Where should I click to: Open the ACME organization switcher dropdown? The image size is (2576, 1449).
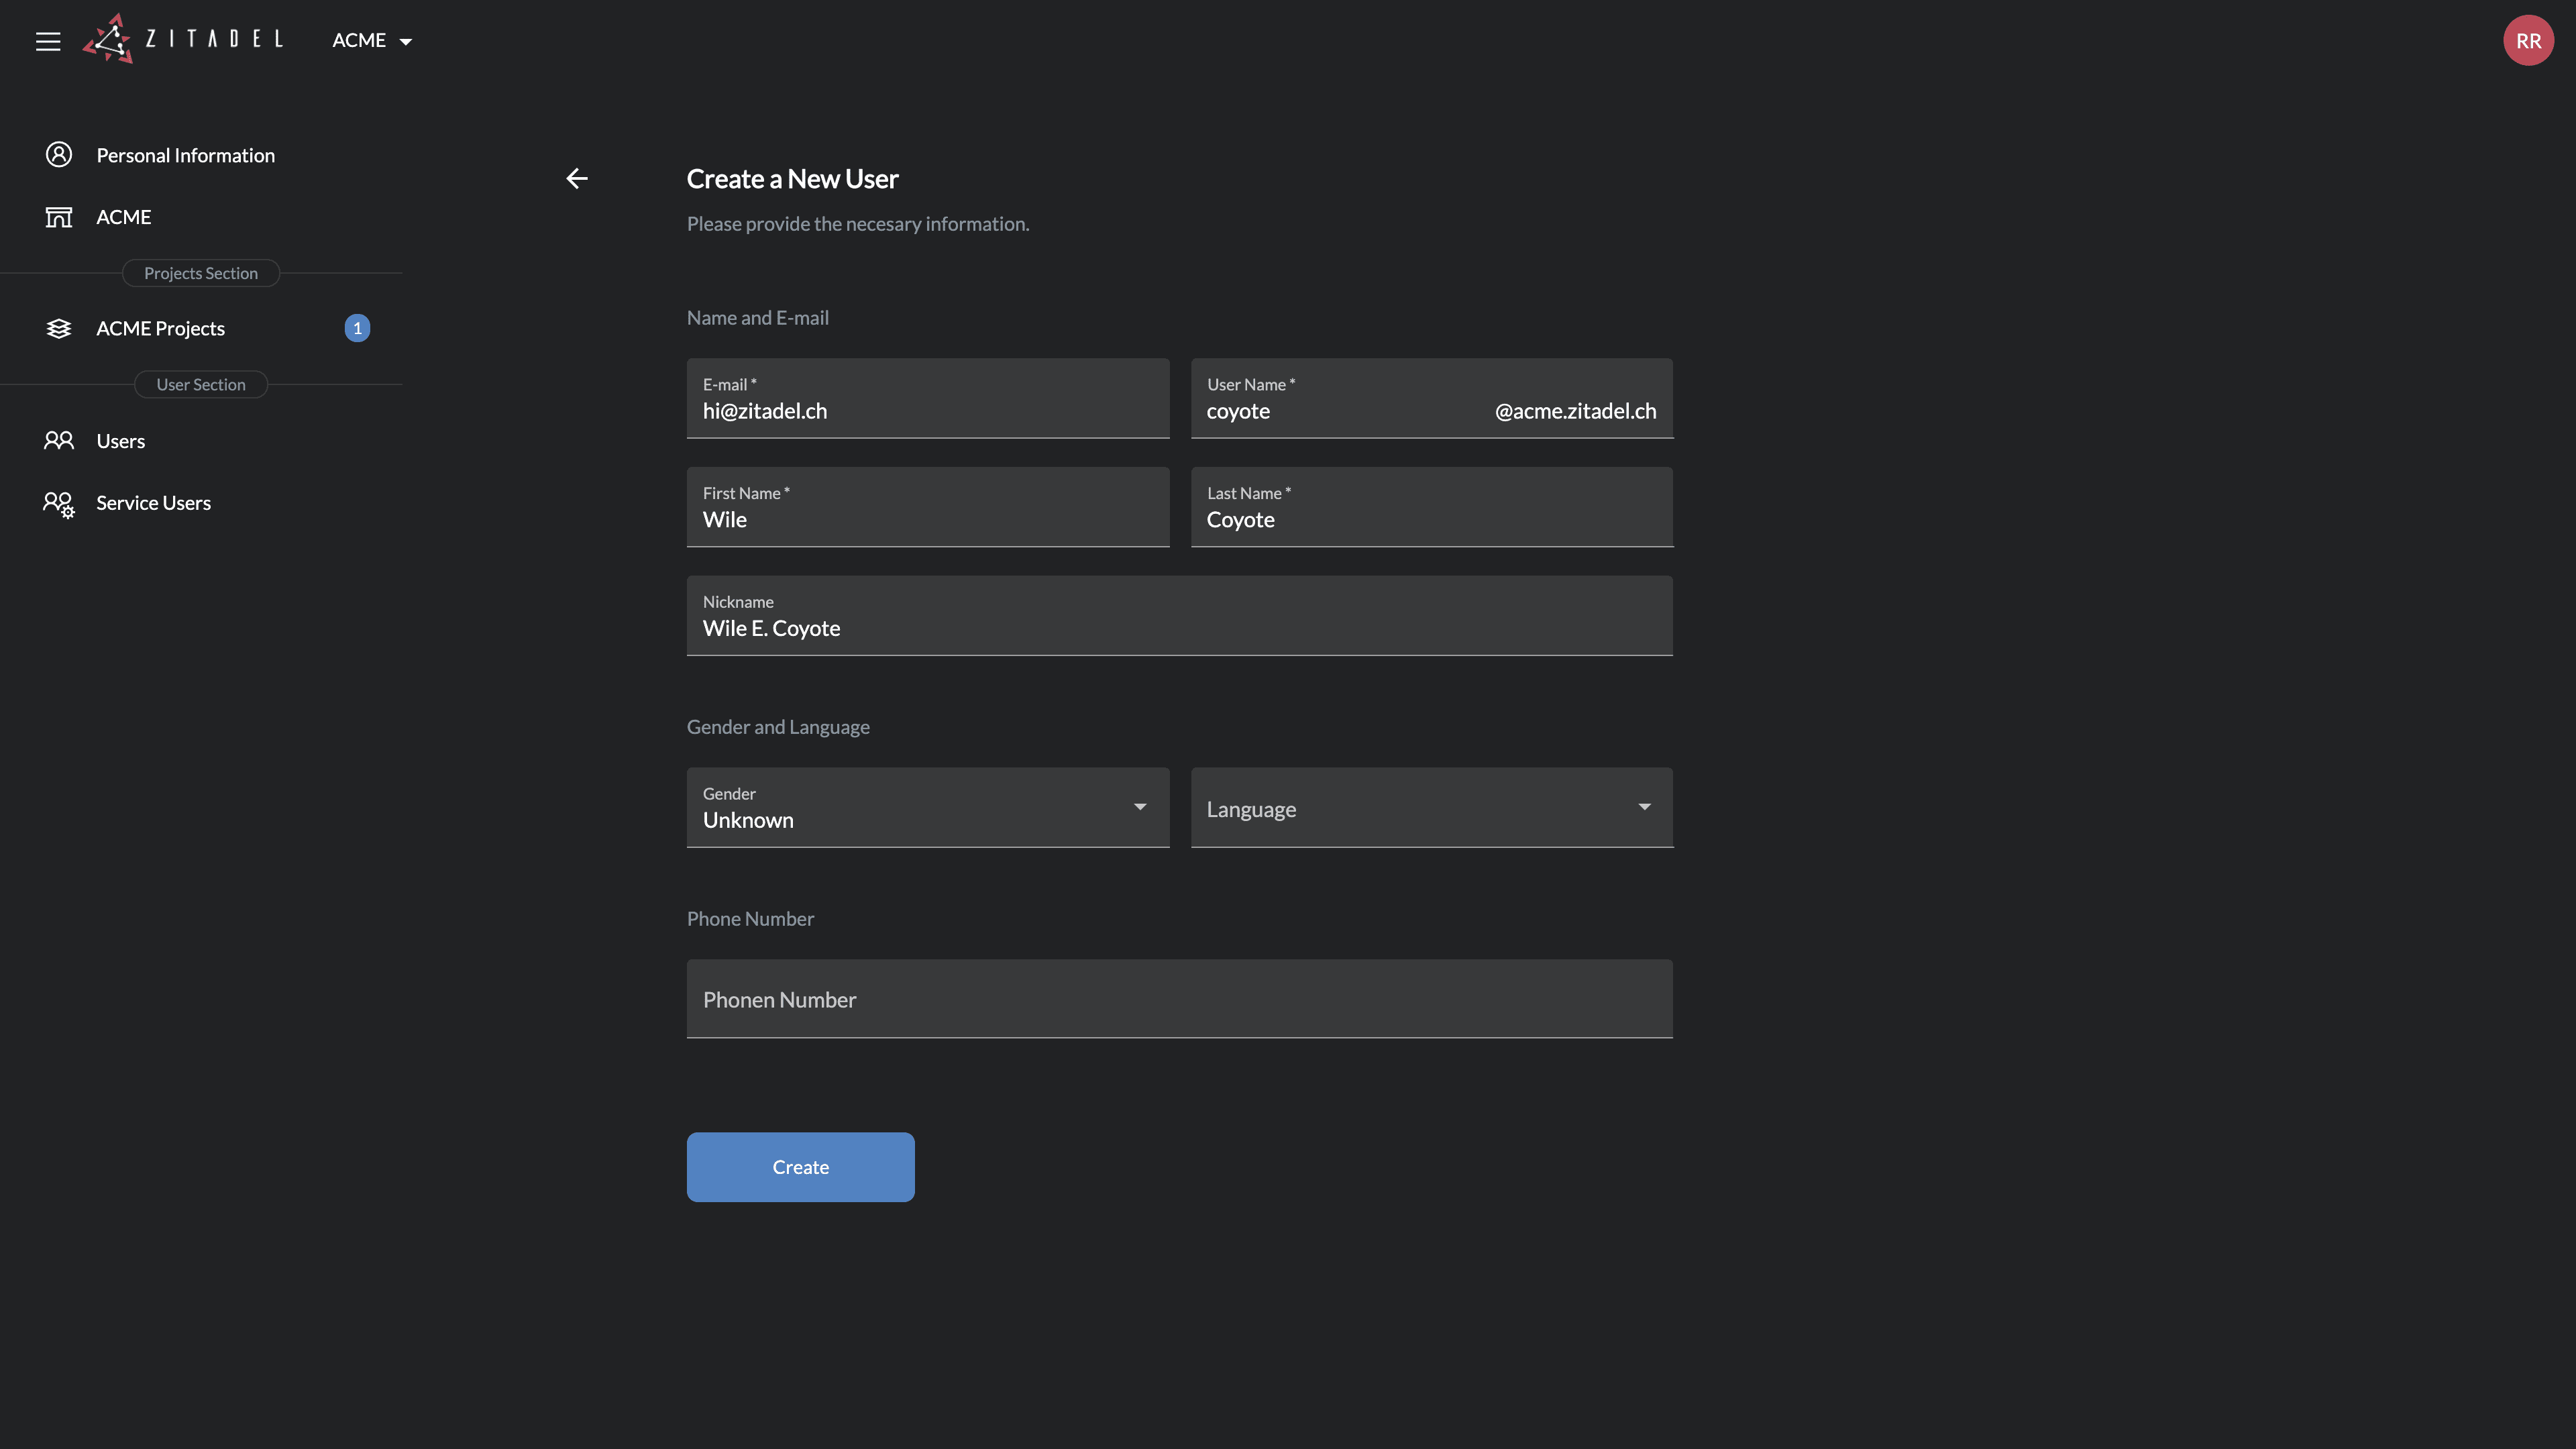point(372,41)
